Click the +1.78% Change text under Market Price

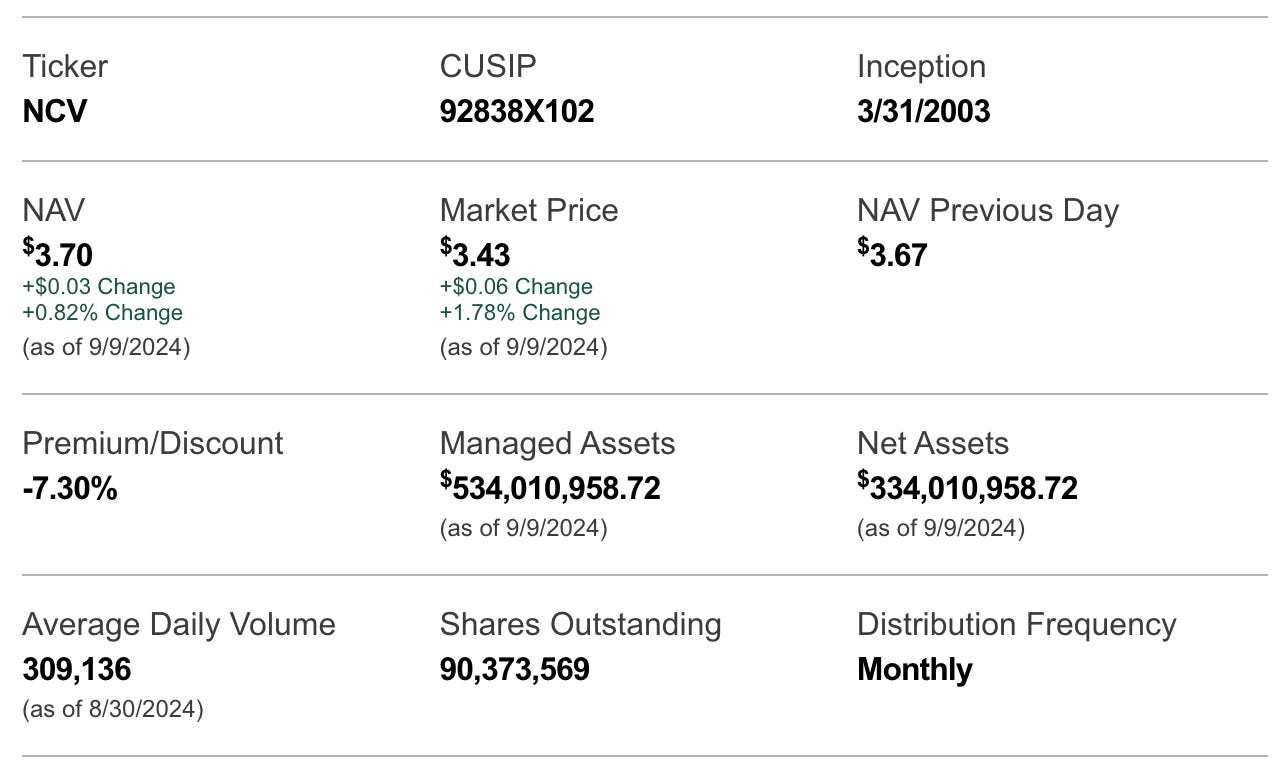520,312
